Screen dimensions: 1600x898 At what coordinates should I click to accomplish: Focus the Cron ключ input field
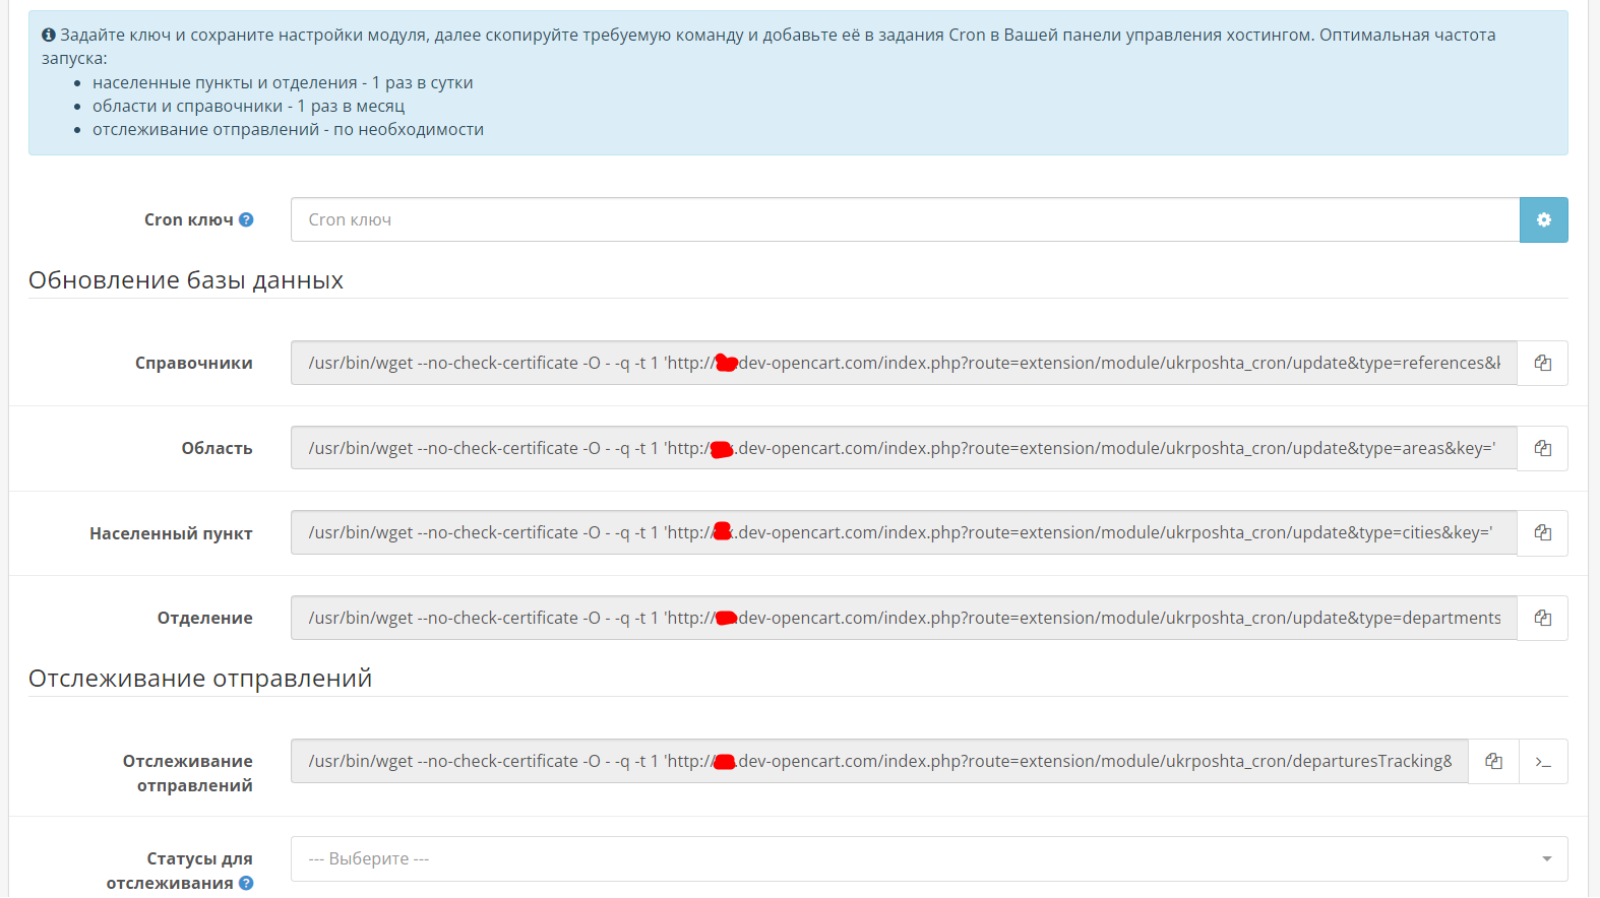click(905, 220)
